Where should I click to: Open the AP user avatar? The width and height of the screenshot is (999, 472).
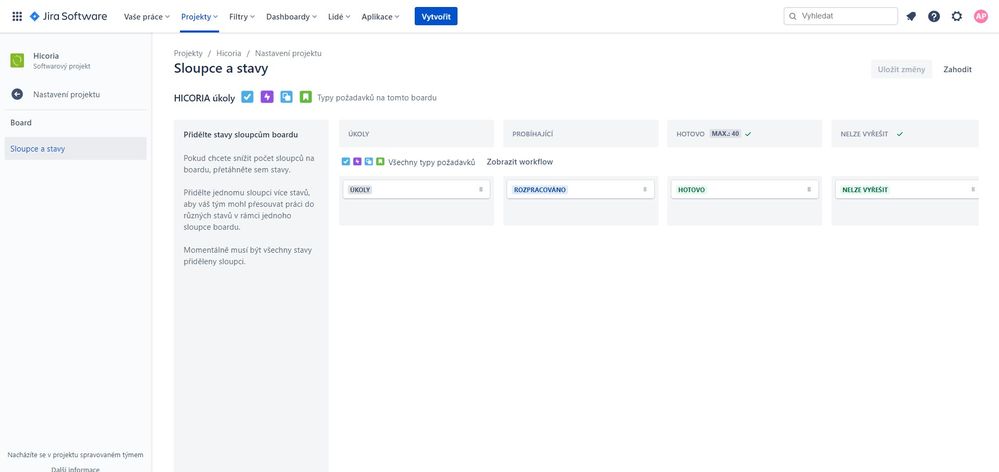pos(981,17)
